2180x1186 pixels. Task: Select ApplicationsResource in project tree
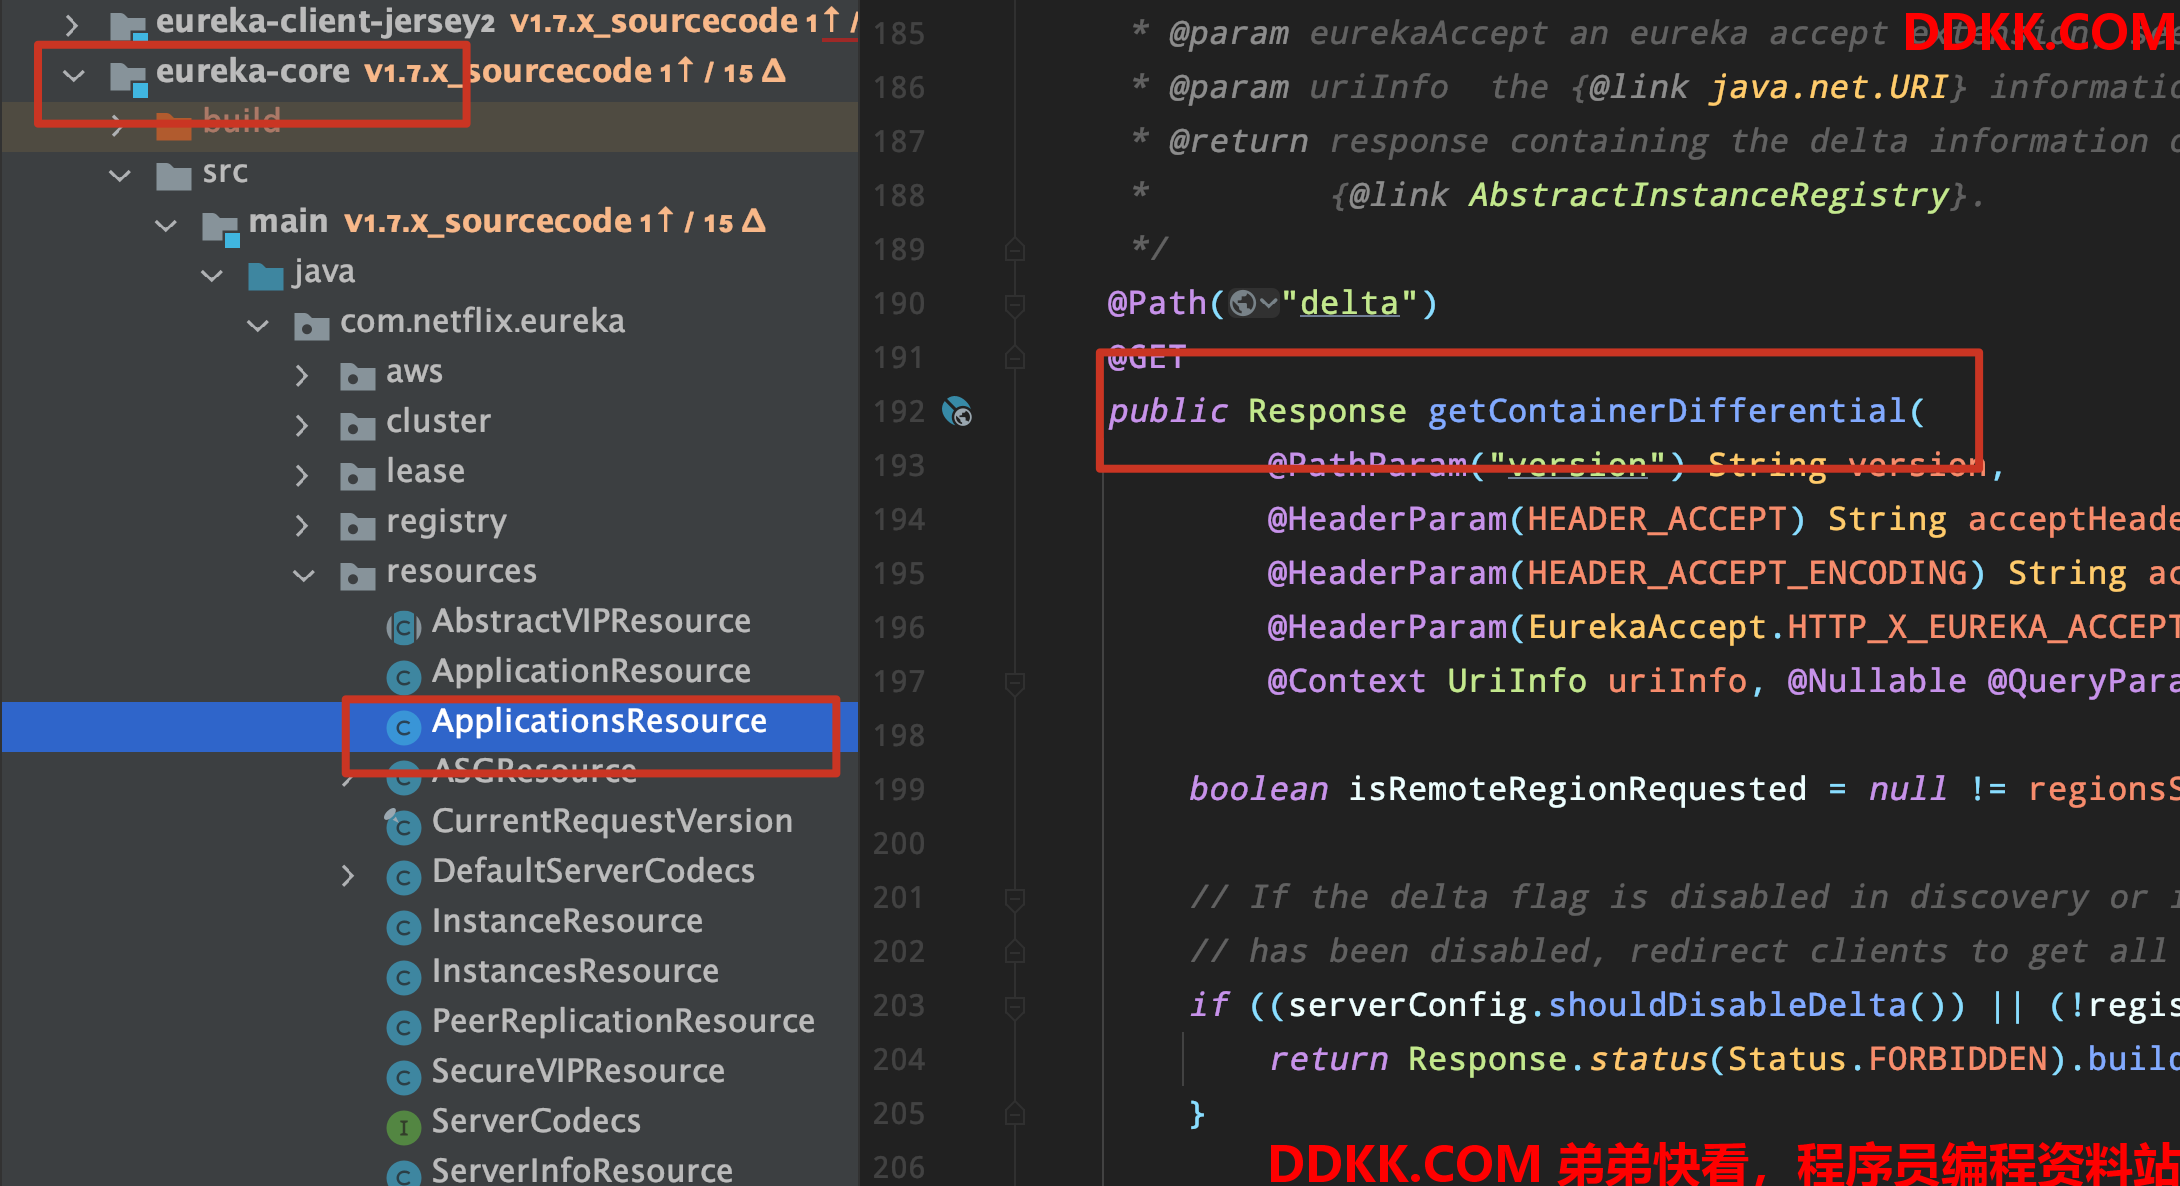[x=598, y=722]
